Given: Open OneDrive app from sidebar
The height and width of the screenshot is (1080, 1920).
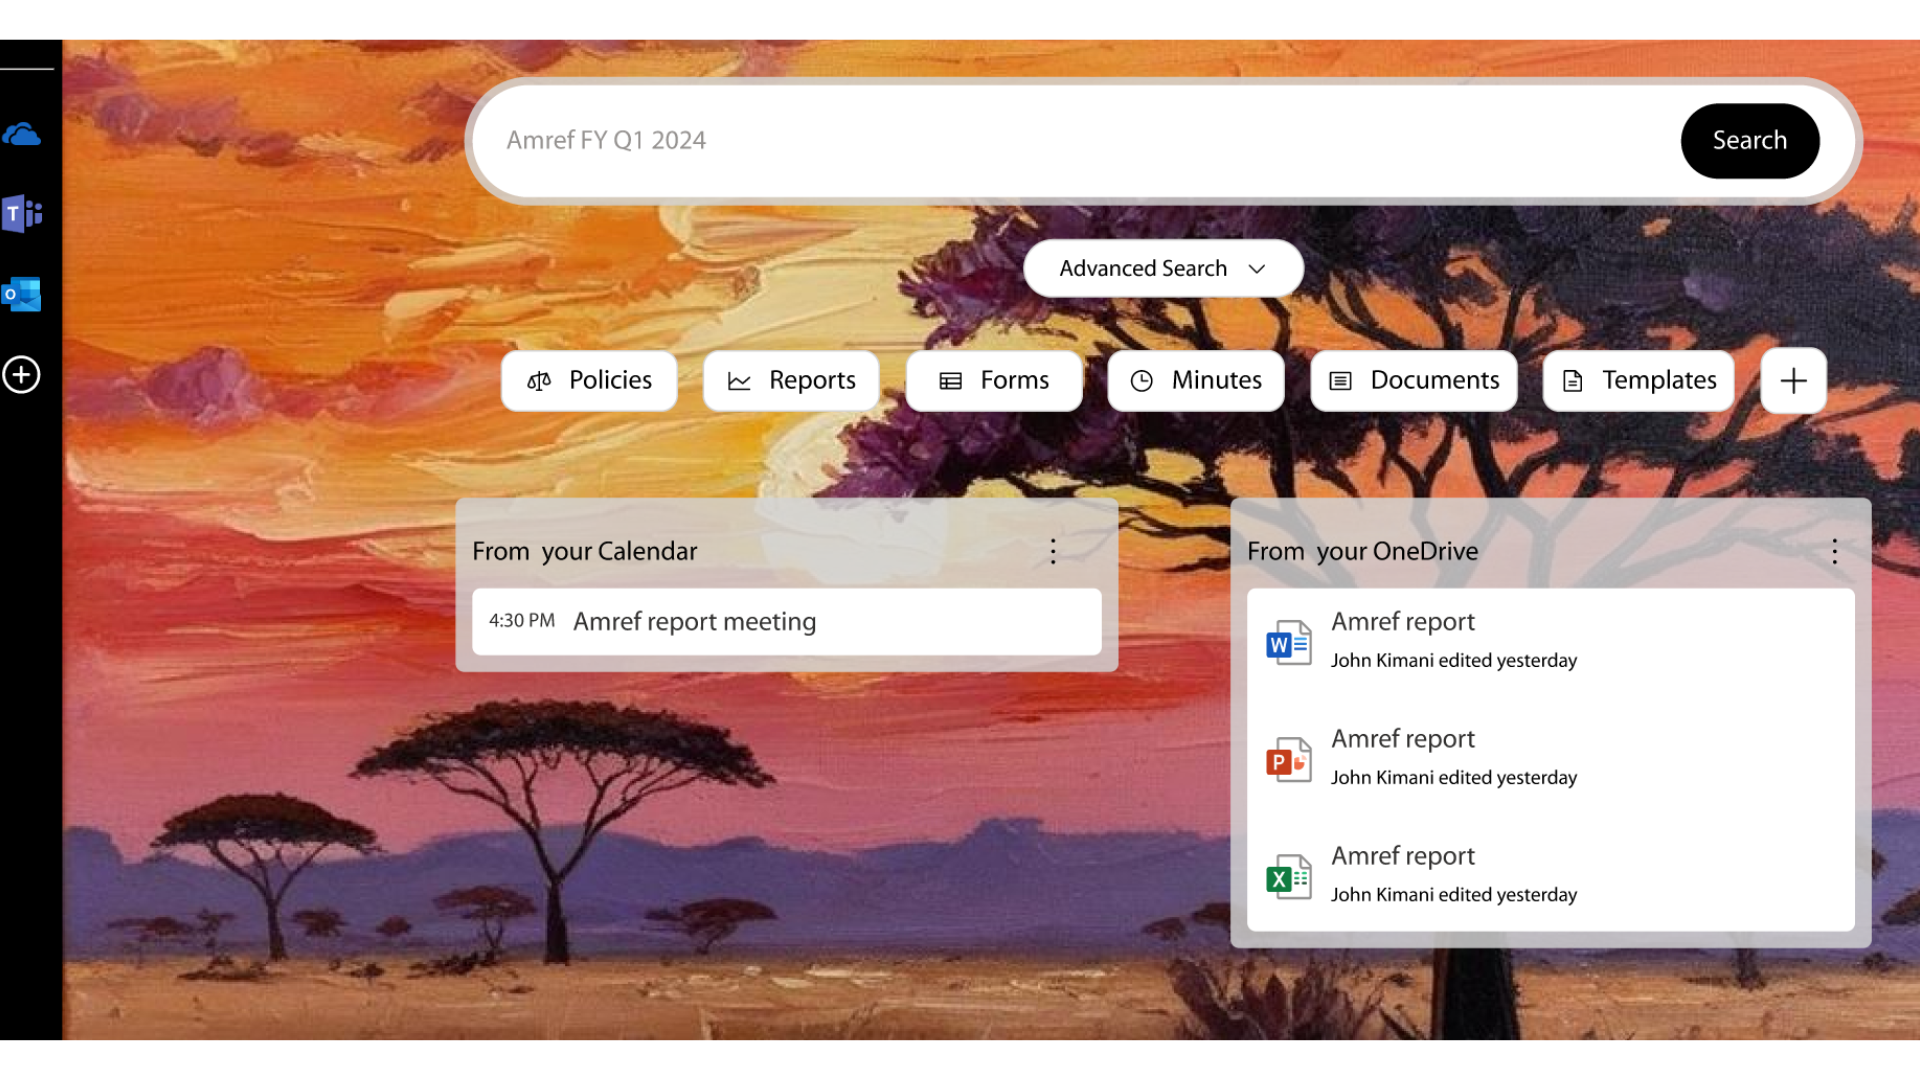Looking at the screenshot, I should tap(24, 135).
